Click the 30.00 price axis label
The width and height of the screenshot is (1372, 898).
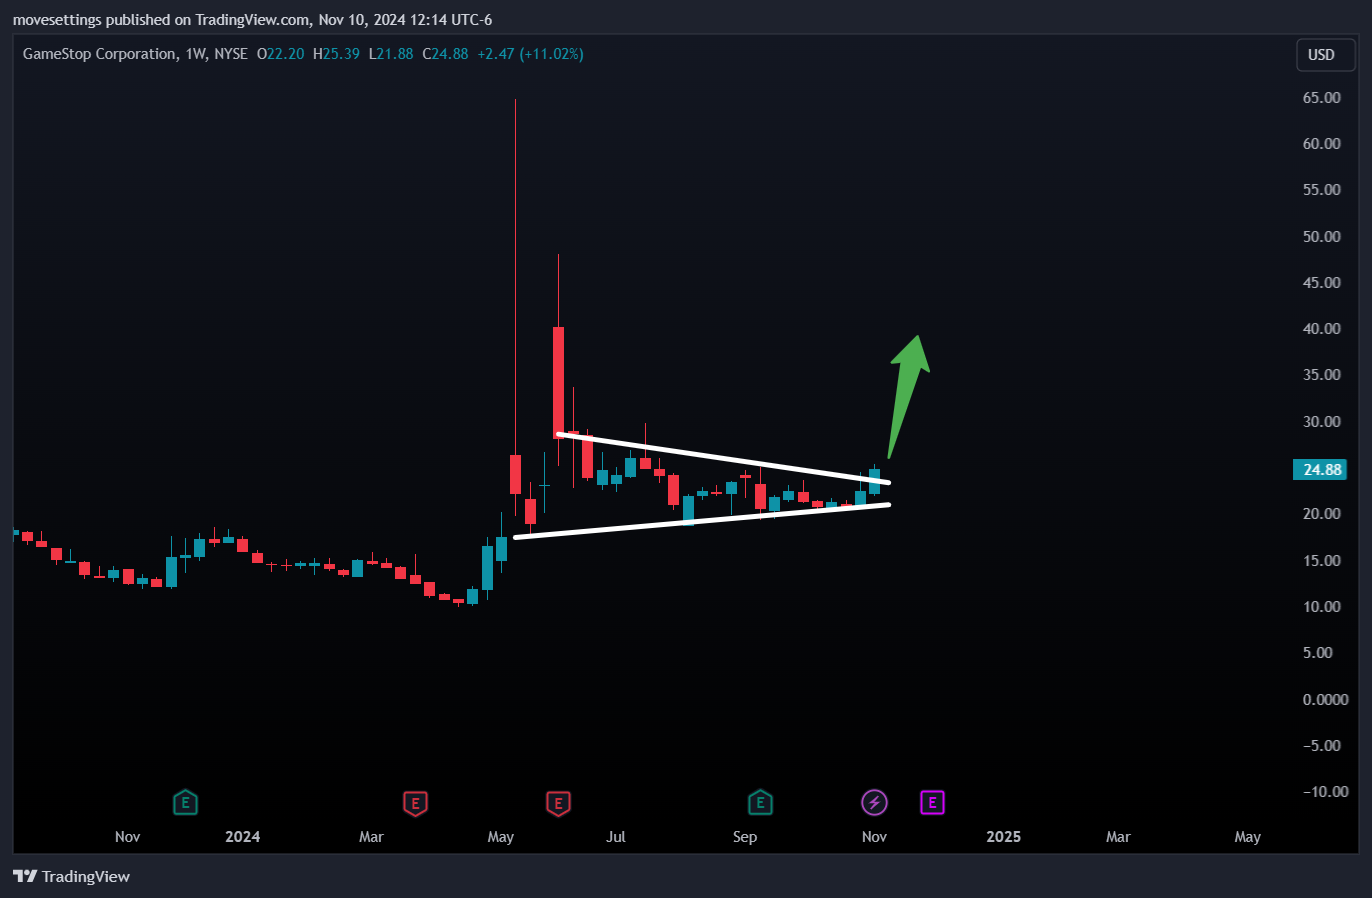1321,421
